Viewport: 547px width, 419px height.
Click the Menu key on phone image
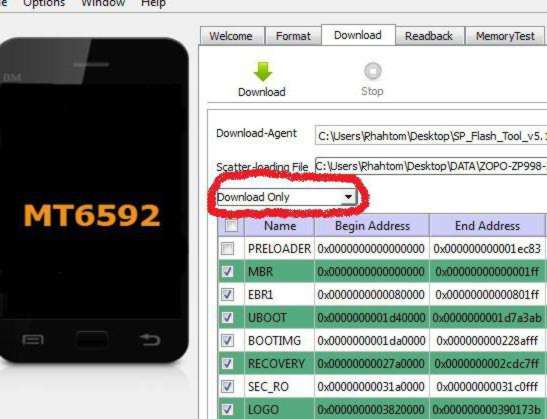click(33, 339)
